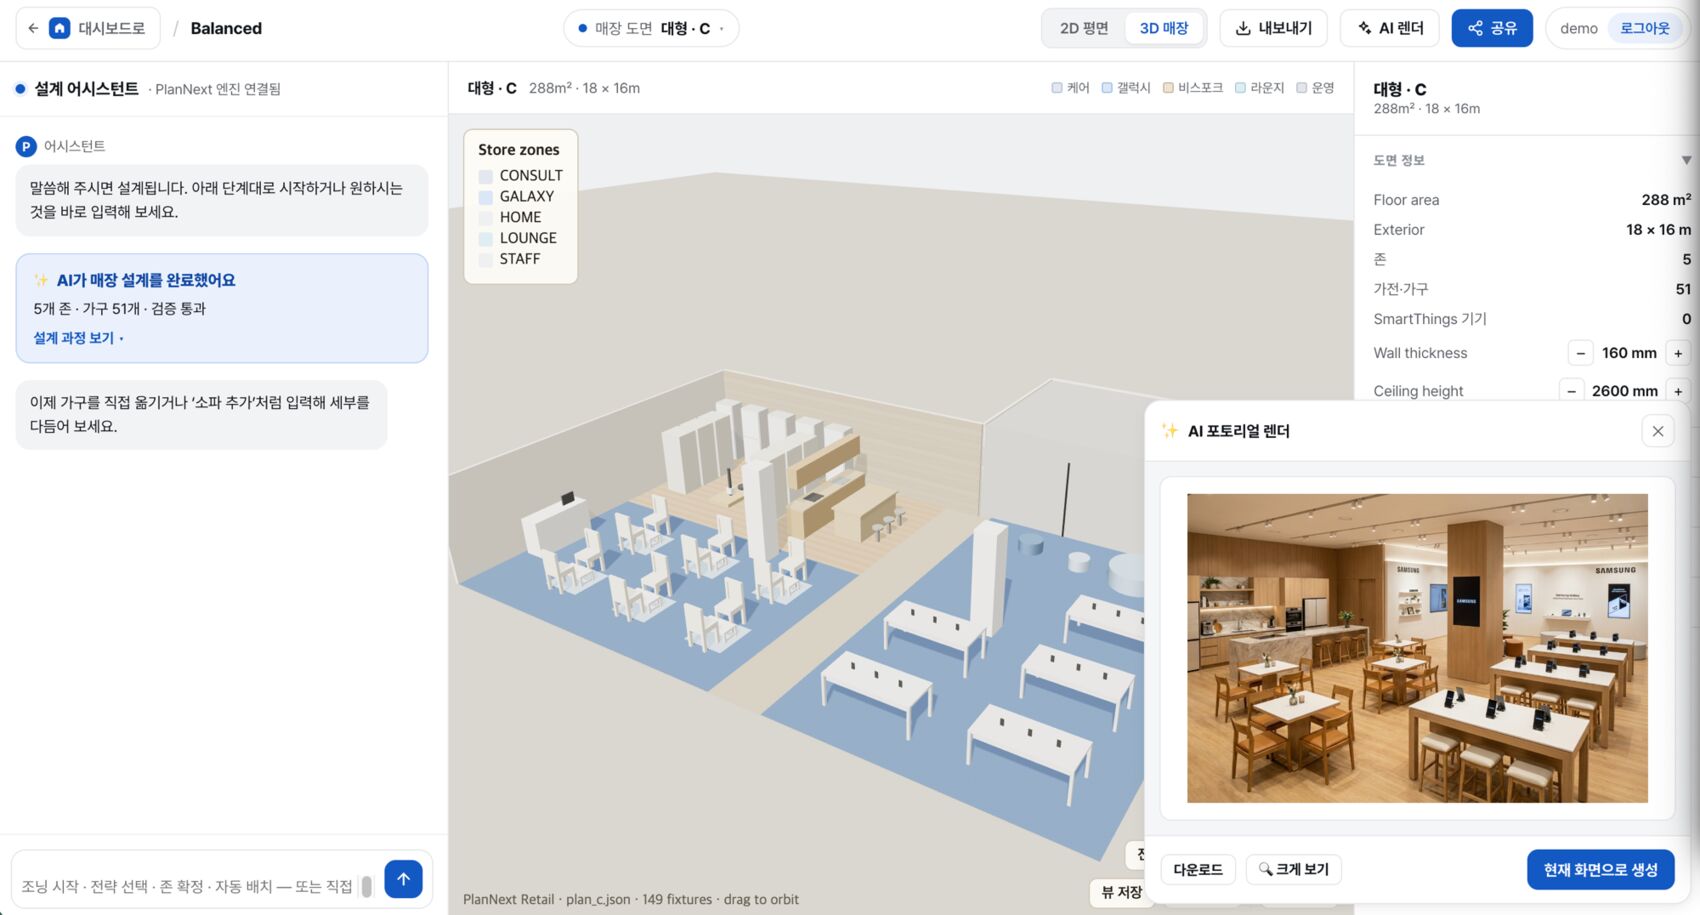Click the 다운로드 button in render panel
This screenshot has height=915, width=1700.
pyautogui.click(x=1198, y=869)
